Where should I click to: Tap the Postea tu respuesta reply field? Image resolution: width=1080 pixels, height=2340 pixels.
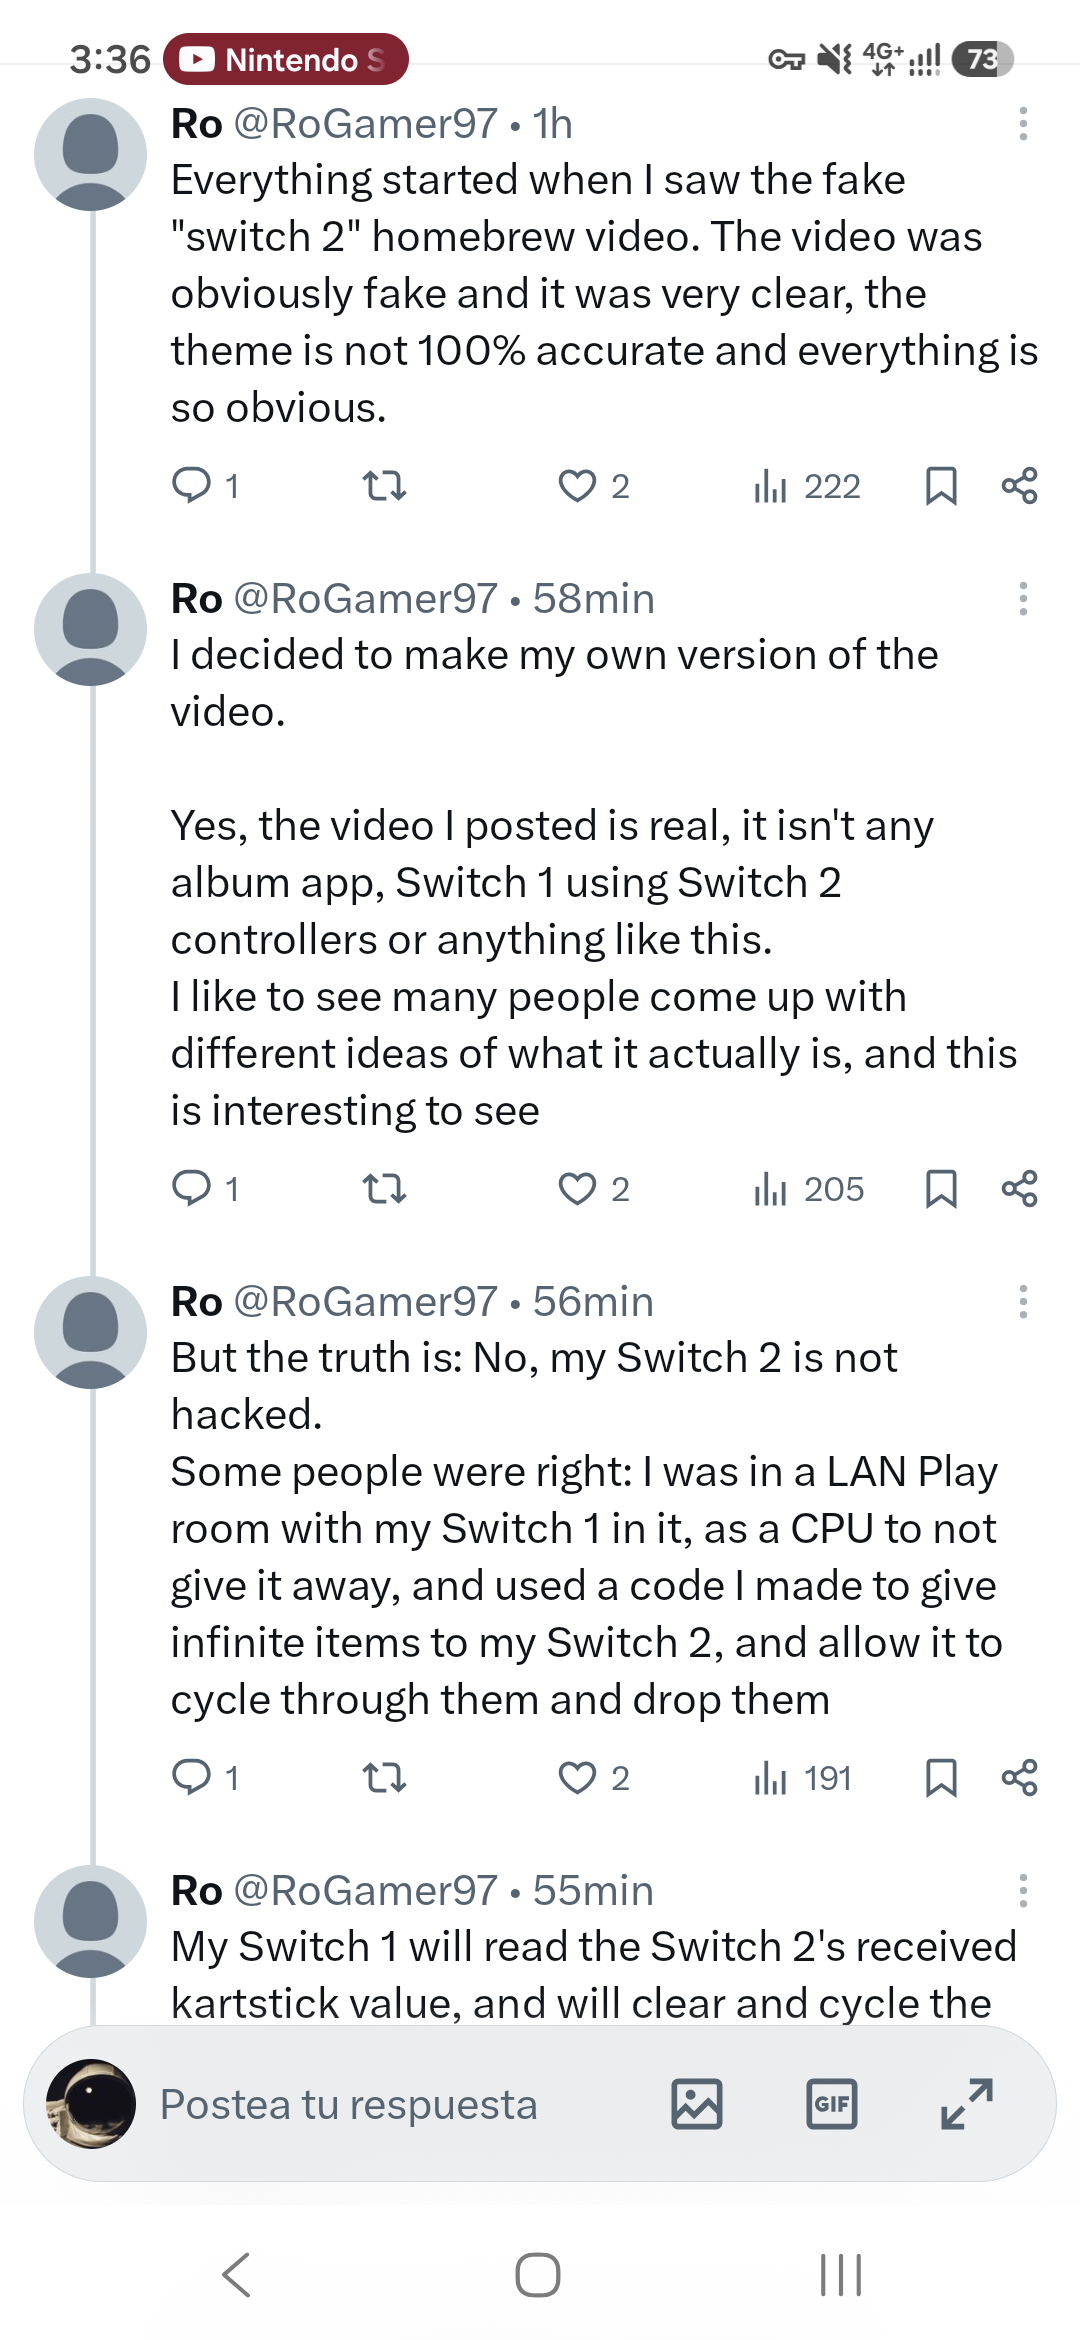click(x=349, y=2104)
